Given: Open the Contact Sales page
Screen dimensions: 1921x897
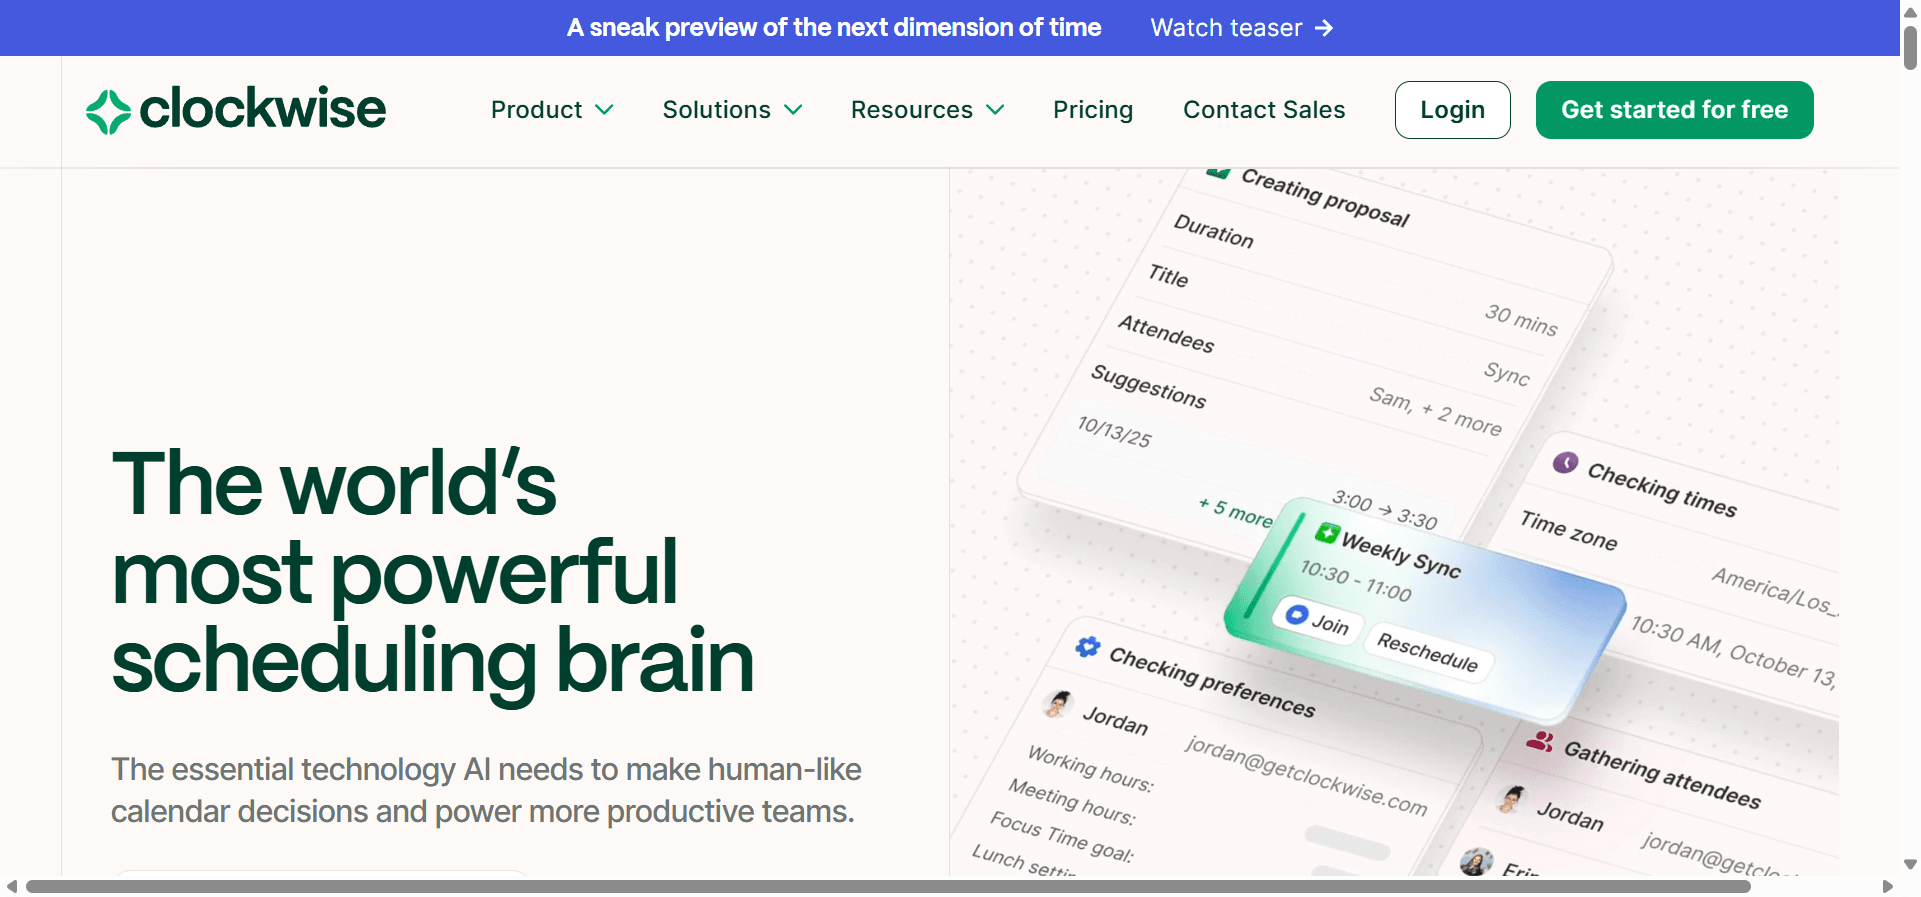Looking at the screenshot, I should pyautogui.click(x=1264, y=110).
